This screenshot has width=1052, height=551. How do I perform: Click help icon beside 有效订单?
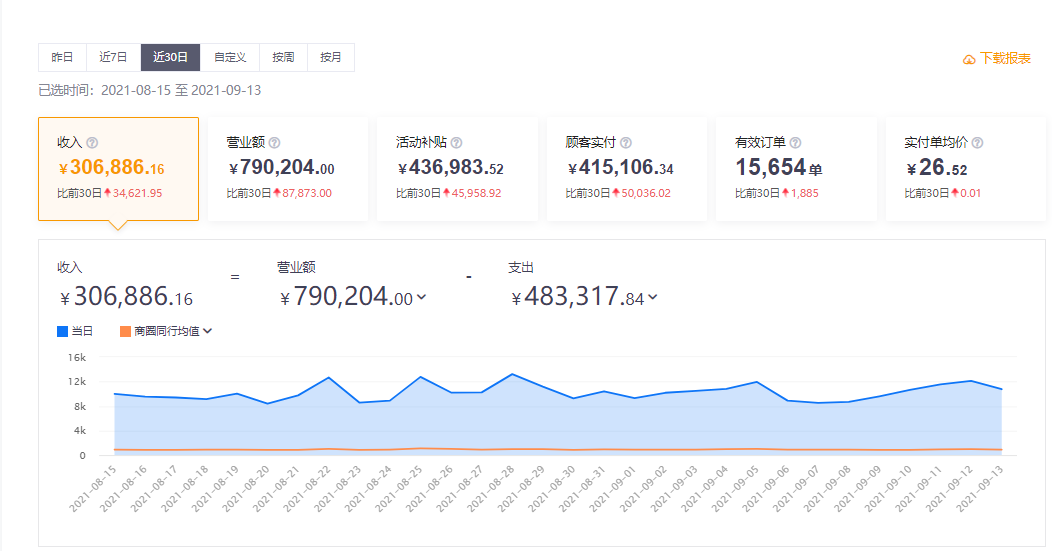tap(795, 143)
